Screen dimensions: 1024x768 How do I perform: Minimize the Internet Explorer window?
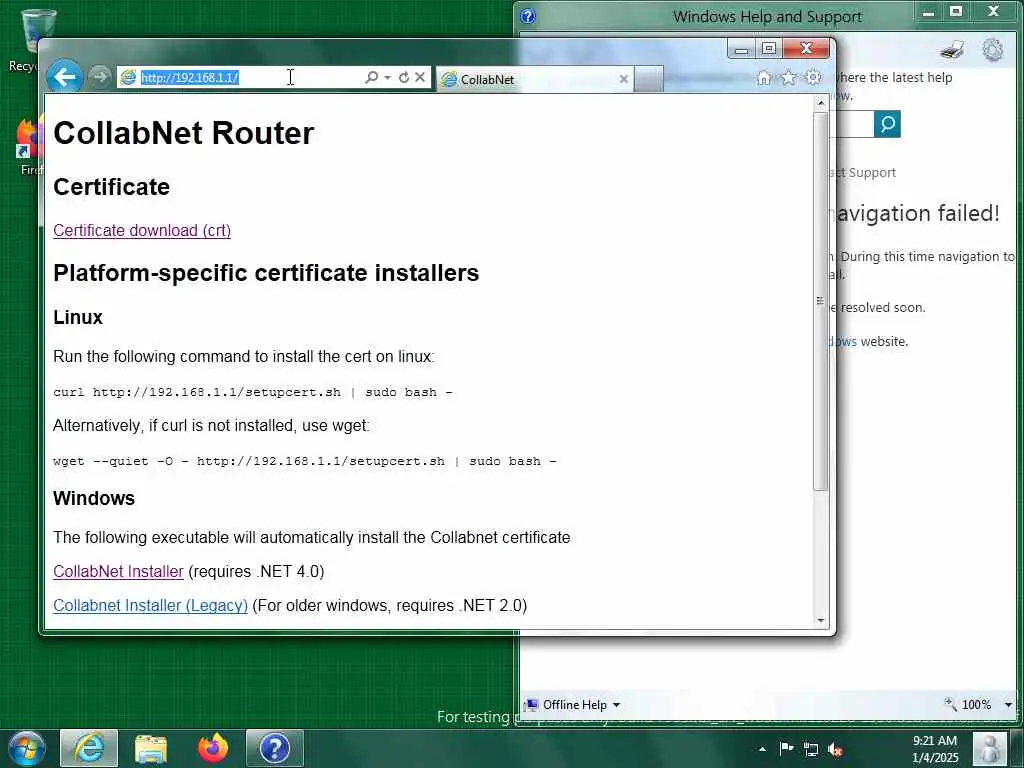pyautogui.click(x=741, y=49)
